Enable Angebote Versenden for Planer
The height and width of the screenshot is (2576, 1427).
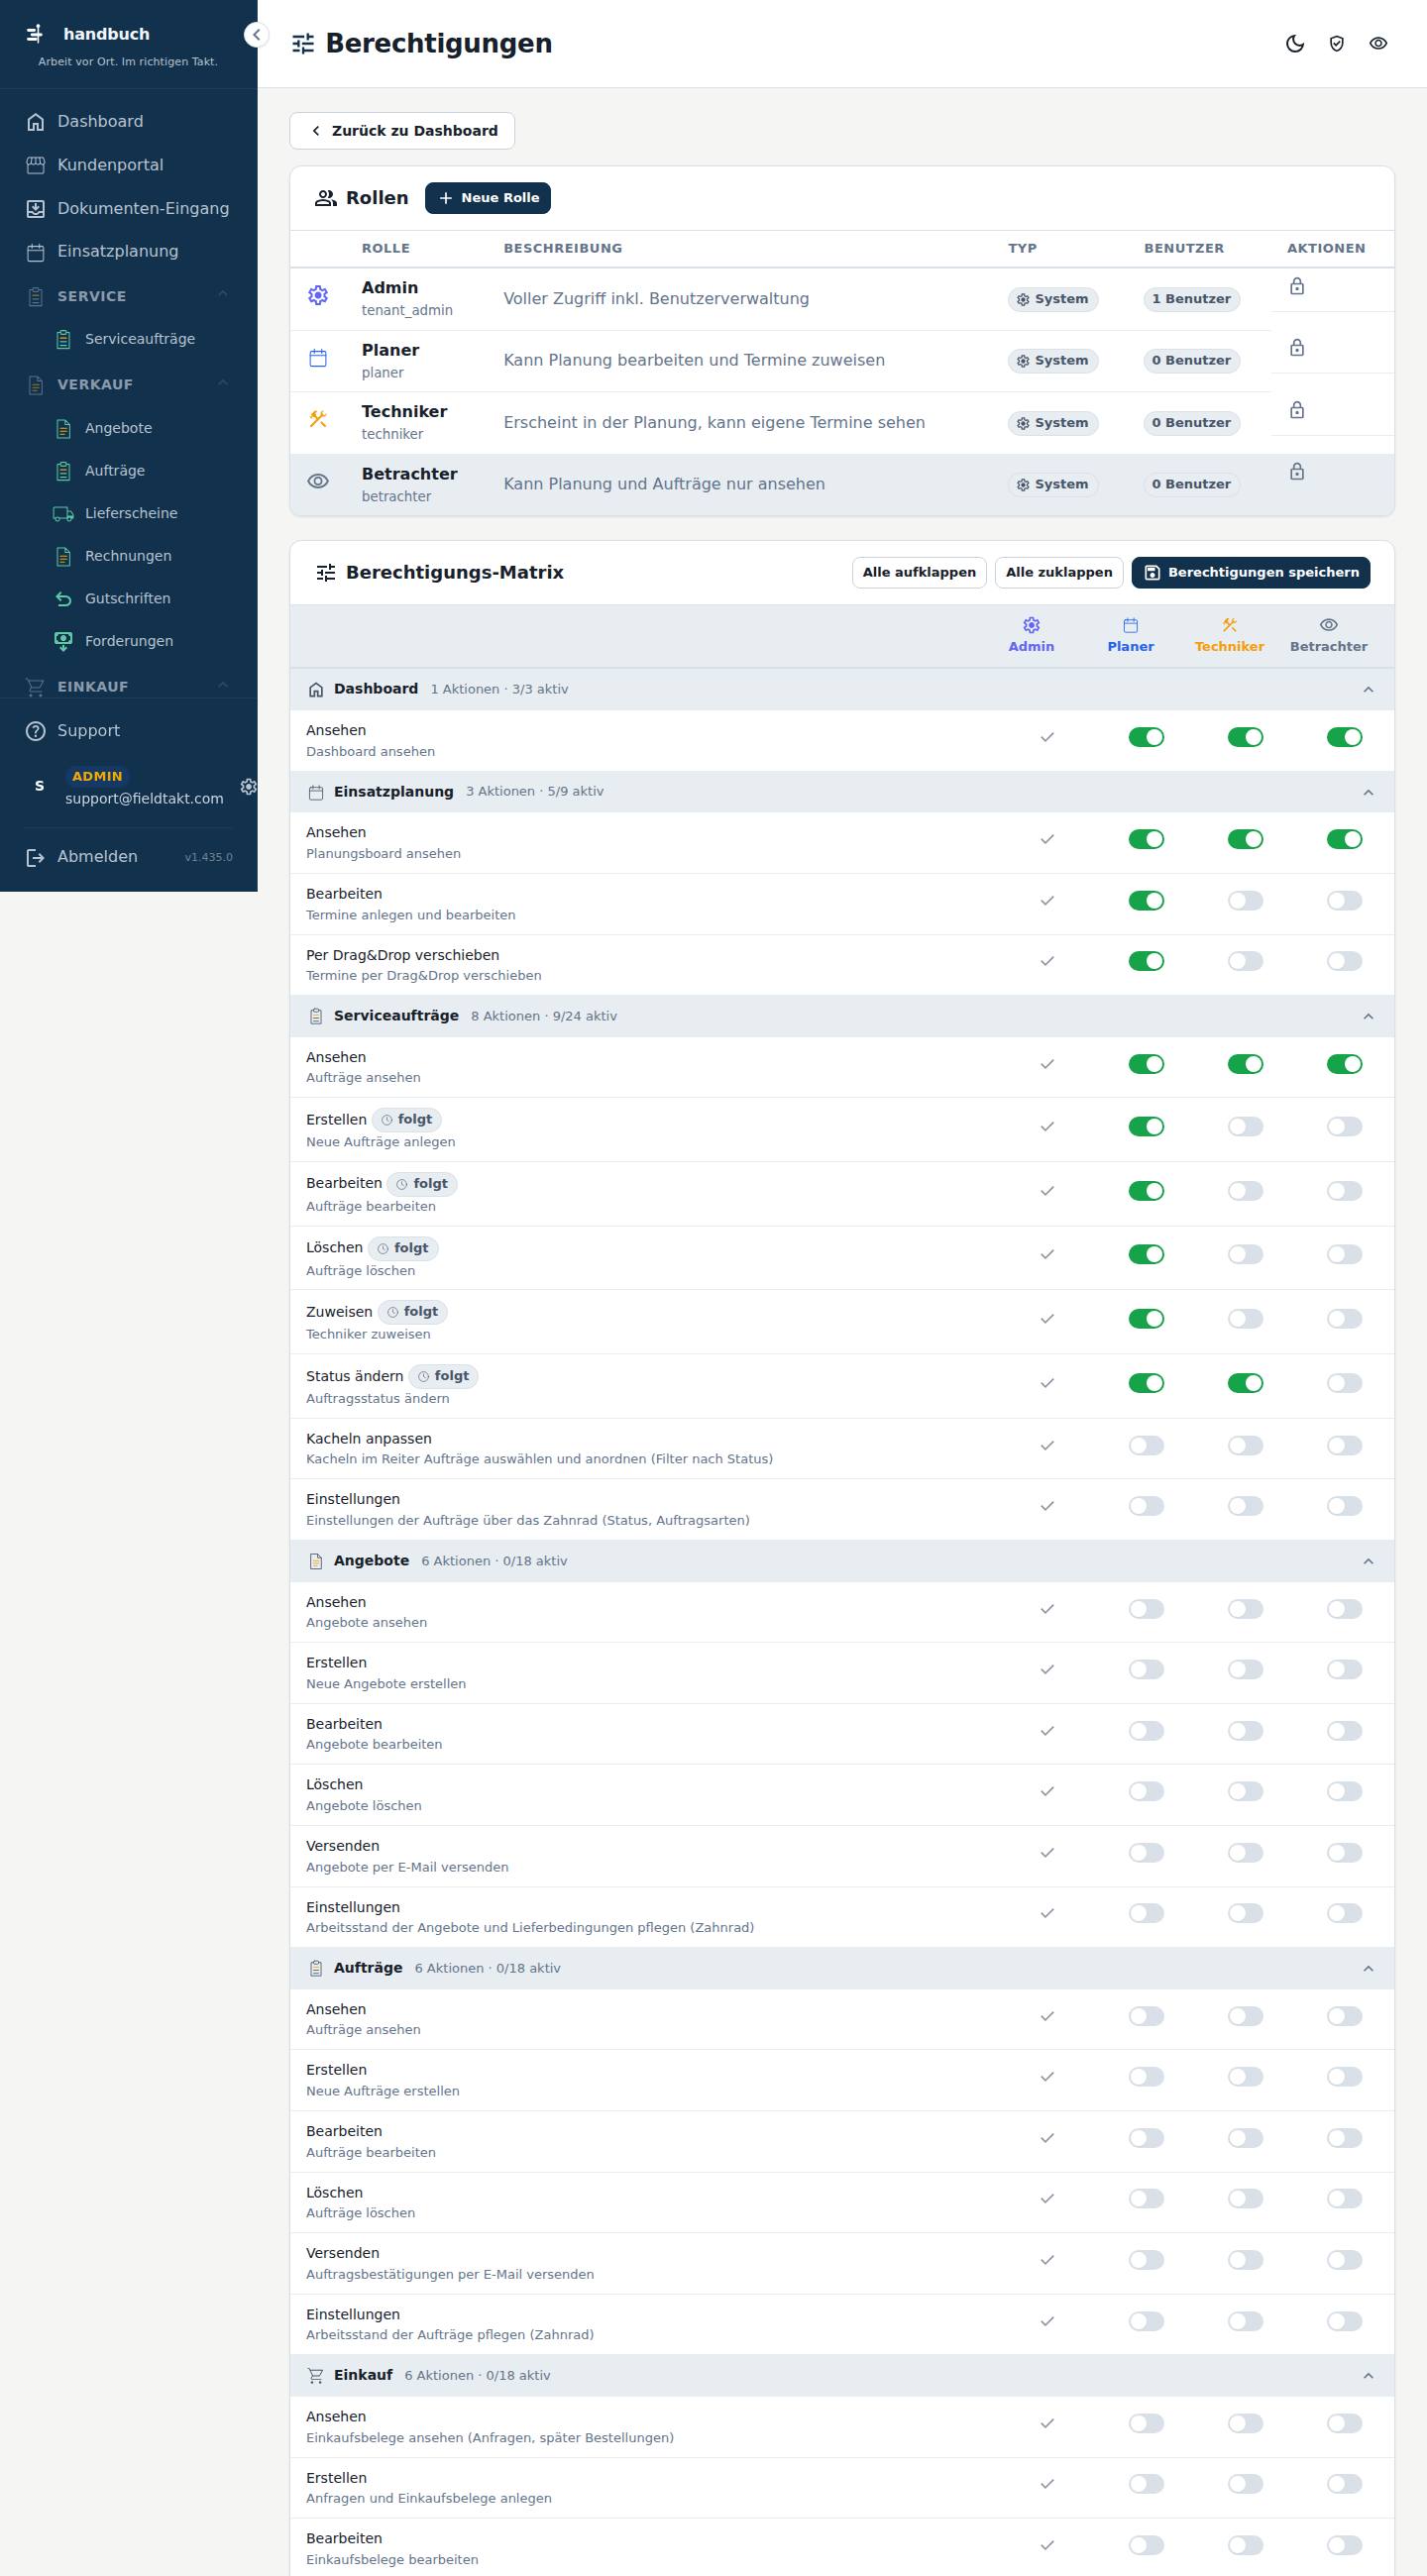pos(1146,1853)
